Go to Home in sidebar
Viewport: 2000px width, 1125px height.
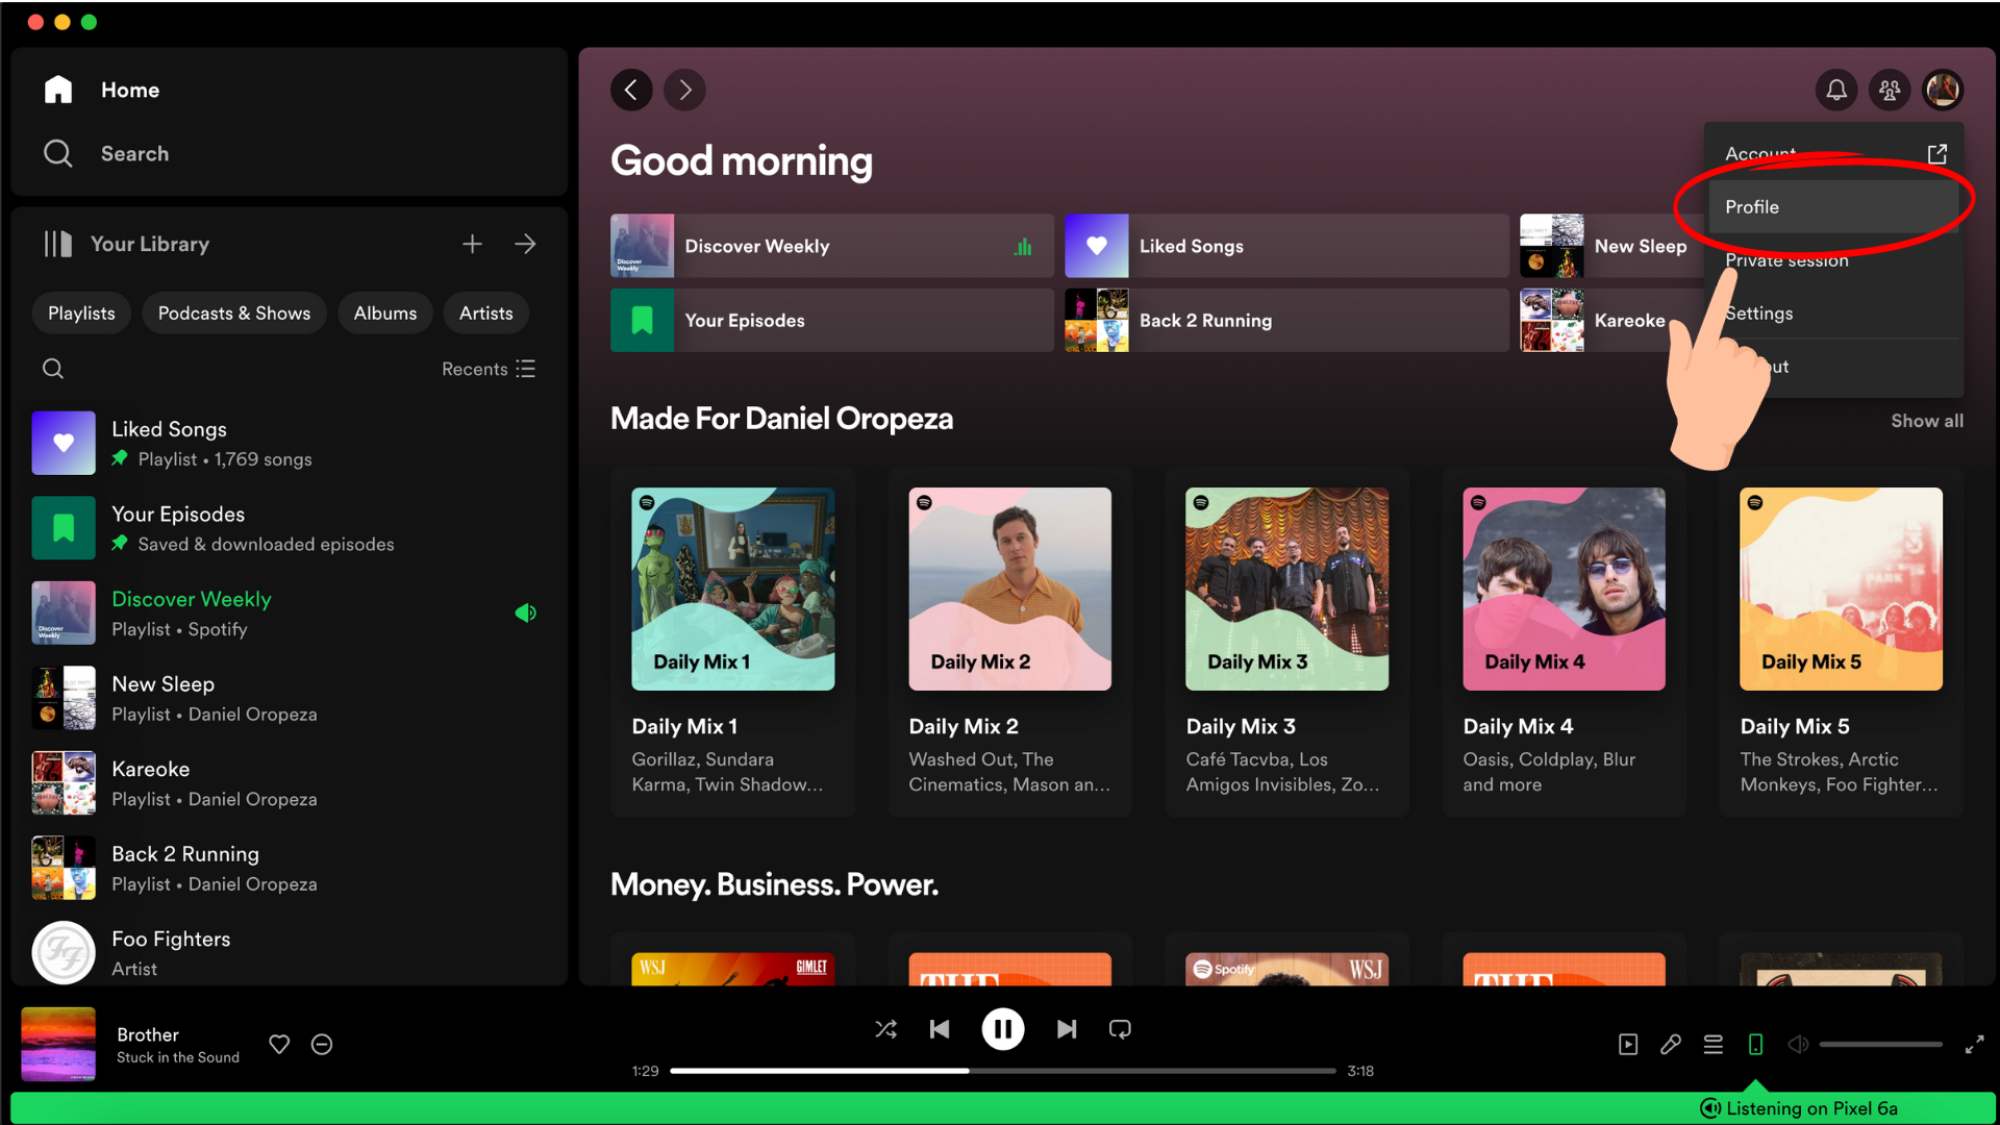(x=101, y=90)
